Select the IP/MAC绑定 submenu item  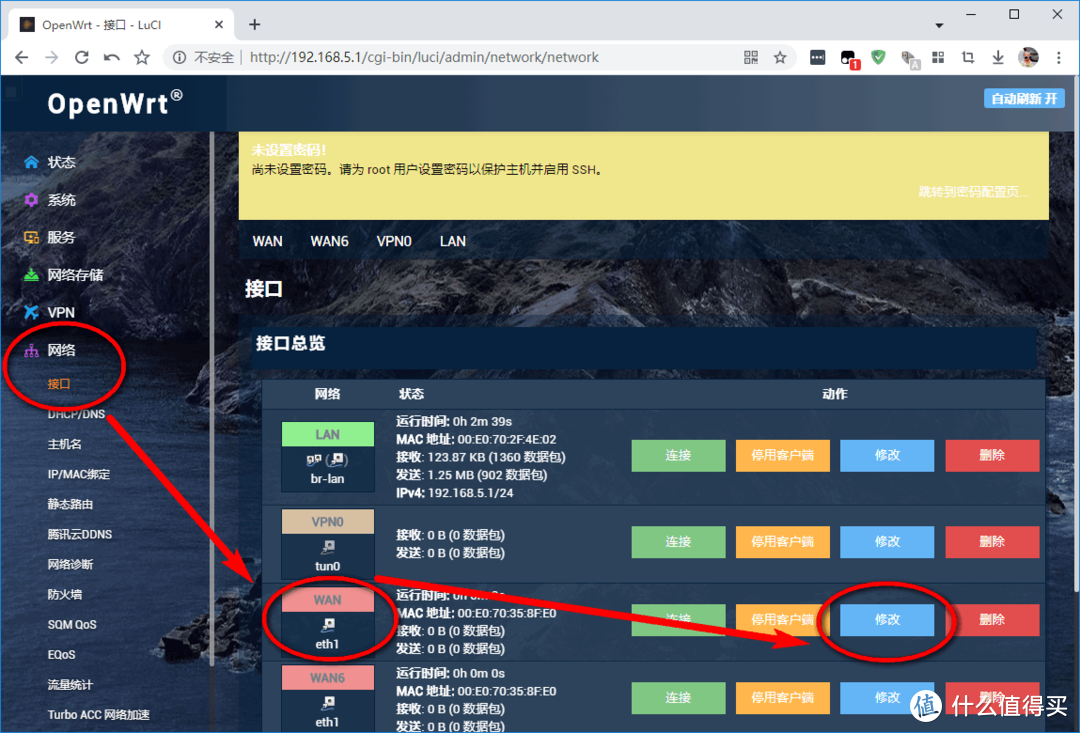[x=79, y=474]
